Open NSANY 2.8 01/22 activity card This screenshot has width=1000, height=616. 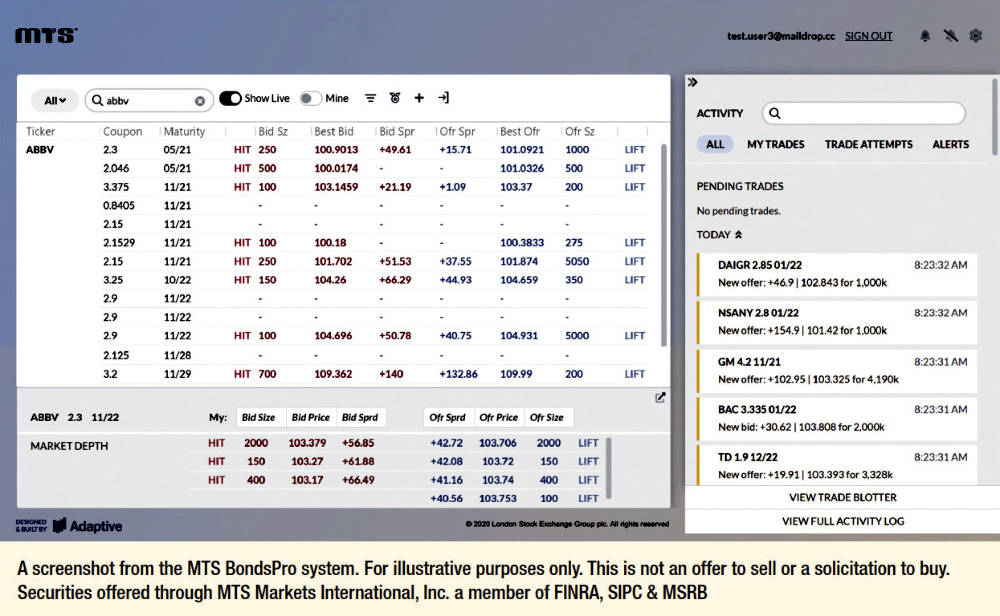(837, 322)
